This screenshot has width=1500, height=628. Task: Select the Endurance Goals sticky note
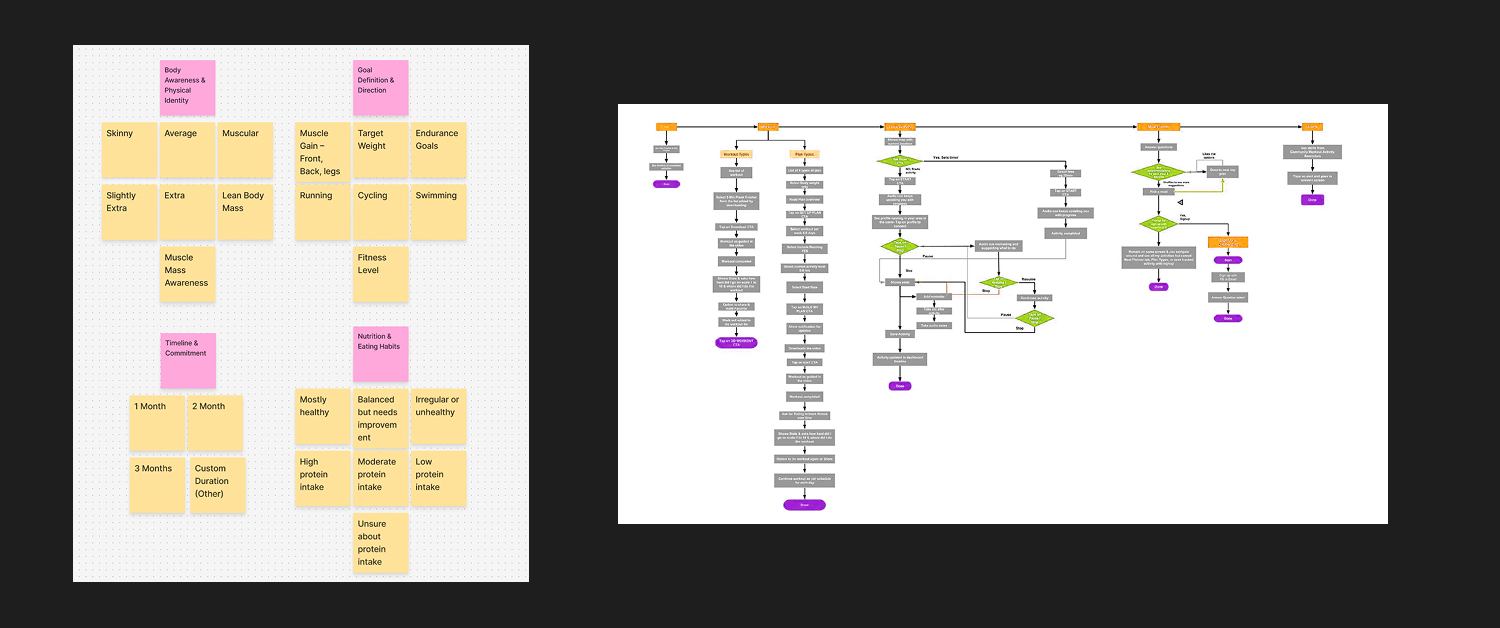click(438, 150)
